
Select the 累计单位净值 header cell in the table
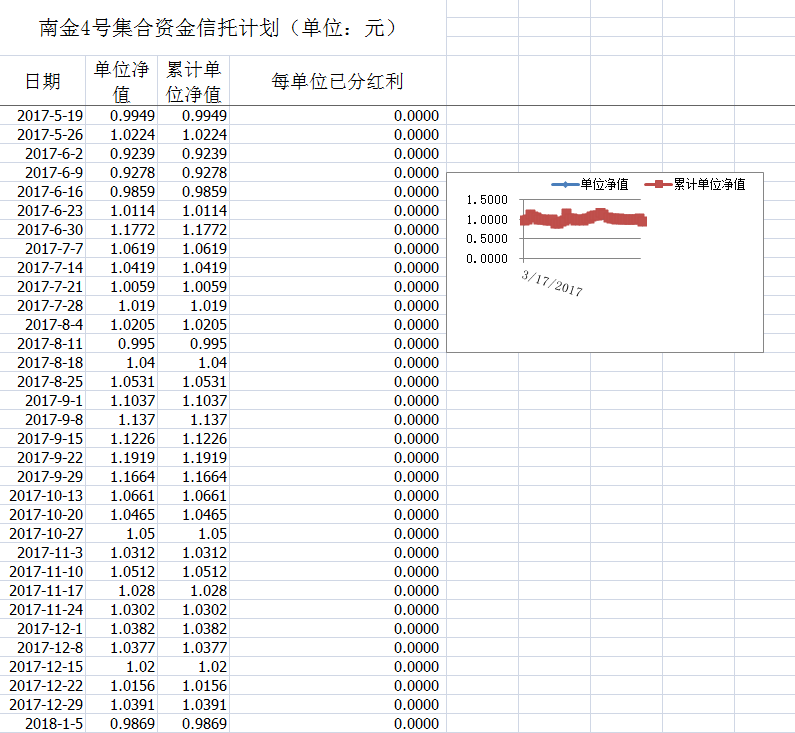pyautogui.click(x=193, y=81)
